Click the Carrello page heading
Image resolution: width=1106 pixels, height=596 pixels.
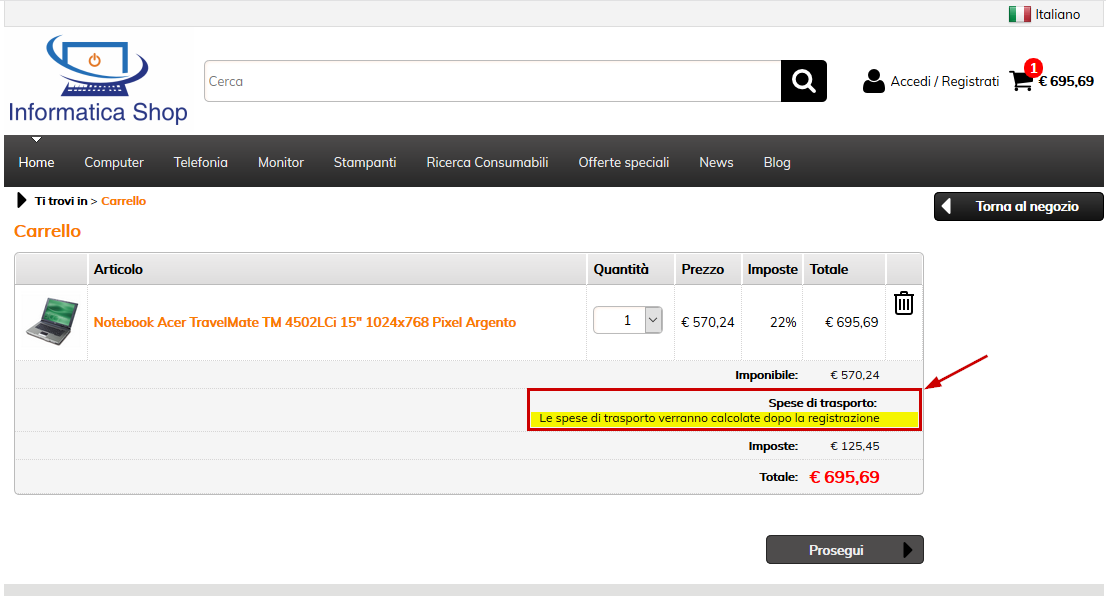click(47, 231)
